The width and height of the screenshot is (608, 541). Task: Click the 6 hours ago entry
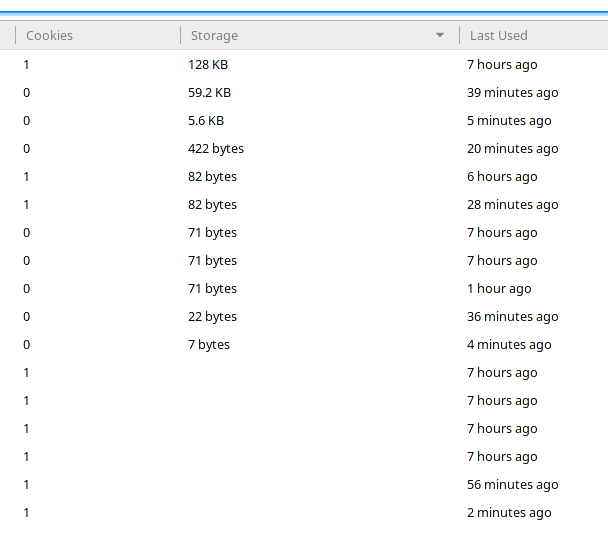click(x=502, y=176)
